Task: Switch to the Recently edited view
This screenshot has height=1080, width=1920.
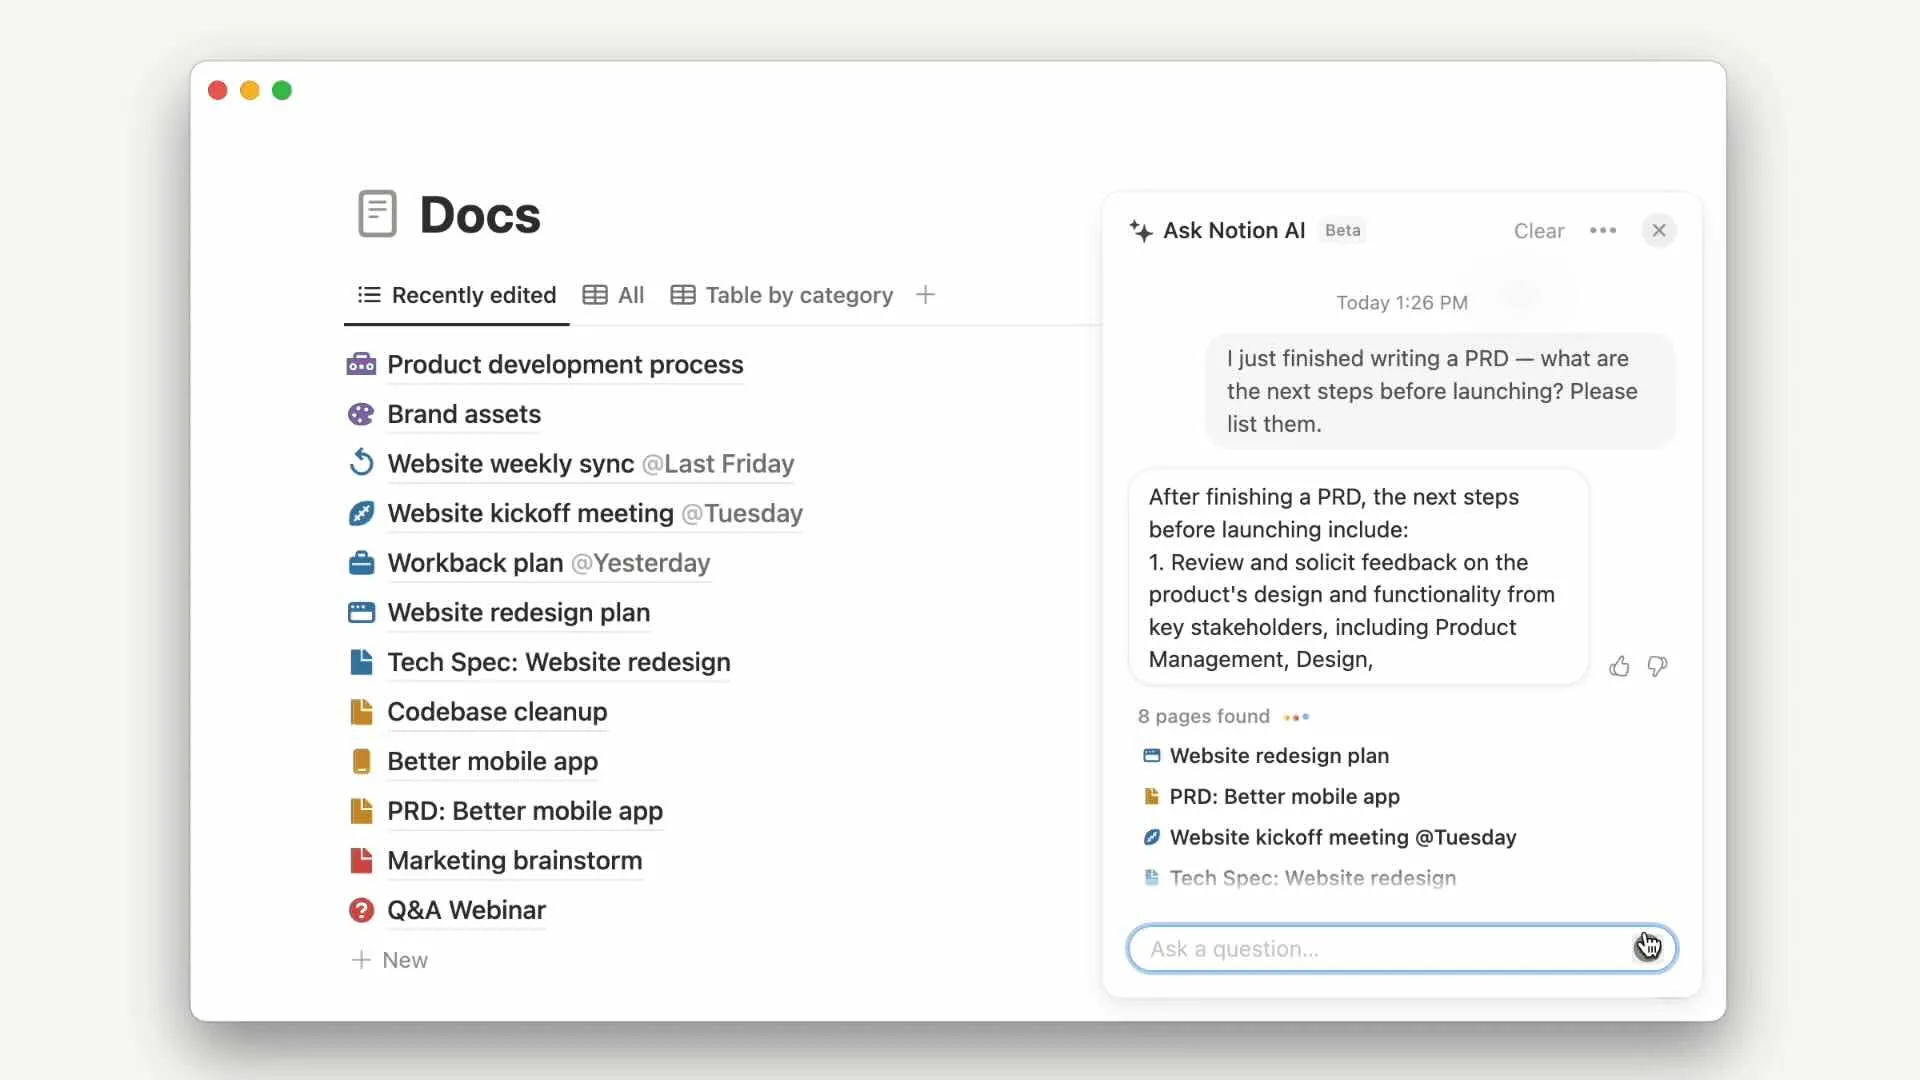Action: click(457, 295)
